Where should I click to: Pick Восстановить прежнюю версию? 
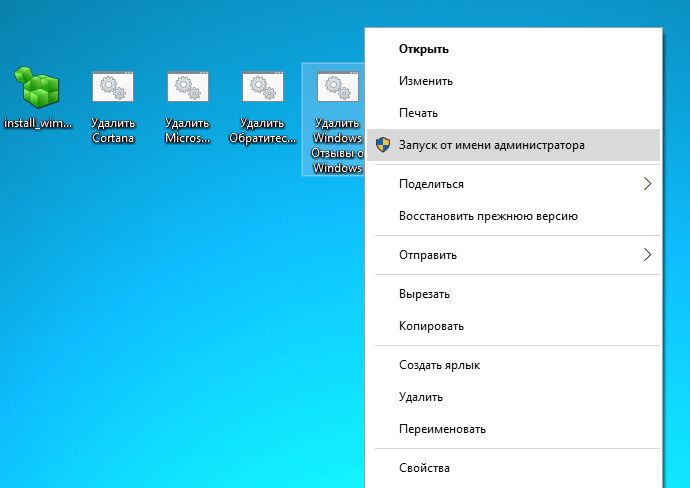[487, 216]
